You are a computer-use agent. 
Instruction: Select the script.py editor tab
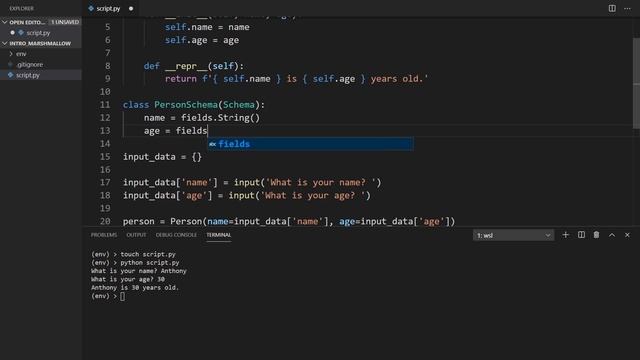click(108, 9)
